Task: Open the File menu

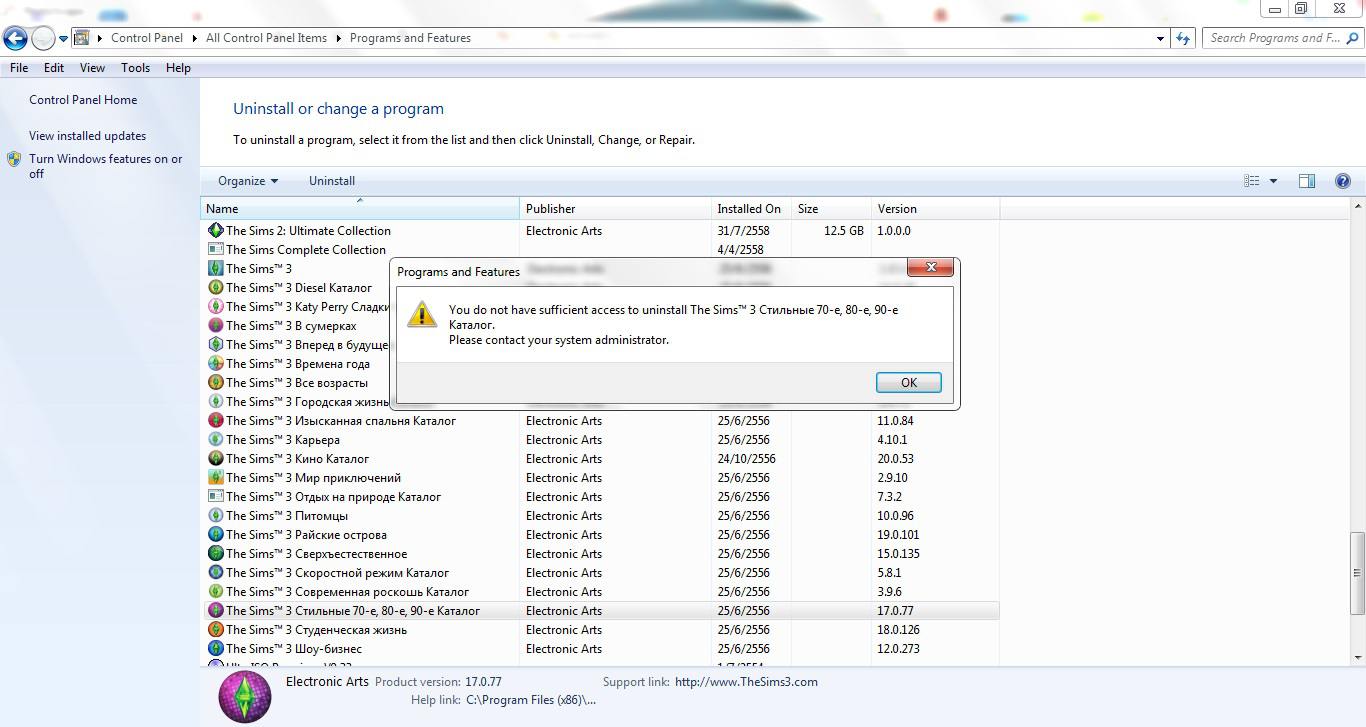Action: pos(19,68)
